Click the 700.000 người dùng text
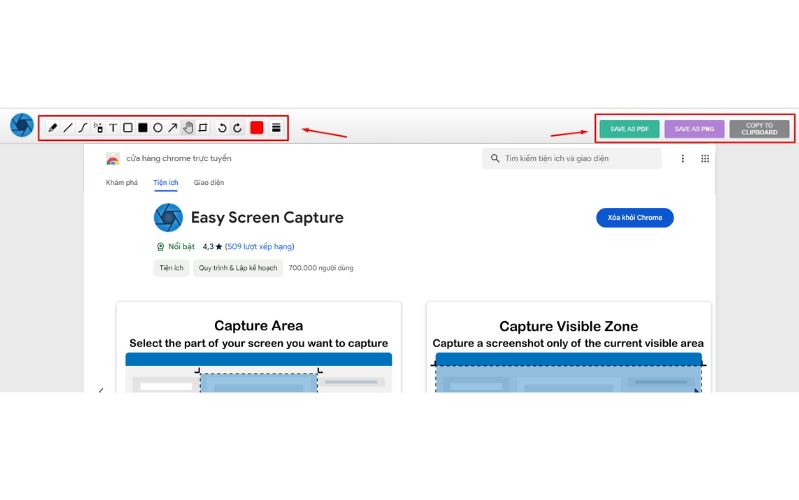Viewport: 799px width, 500px height. 321,268
